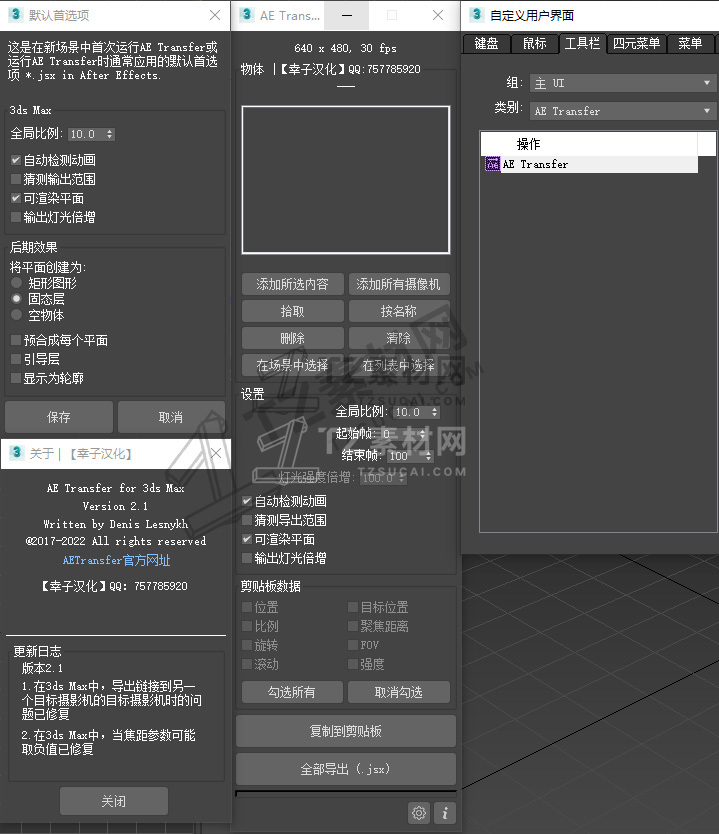Click the 3ds Max logo in AE Trans... title bar

[x=246, y=14]
